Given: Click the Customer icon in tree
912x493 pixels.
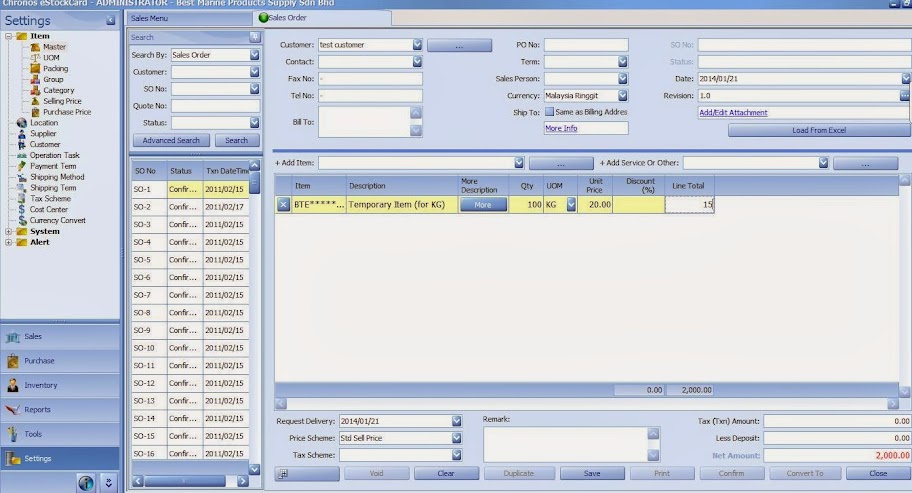Looking at the screenshot, I should [x=22, y=144].
